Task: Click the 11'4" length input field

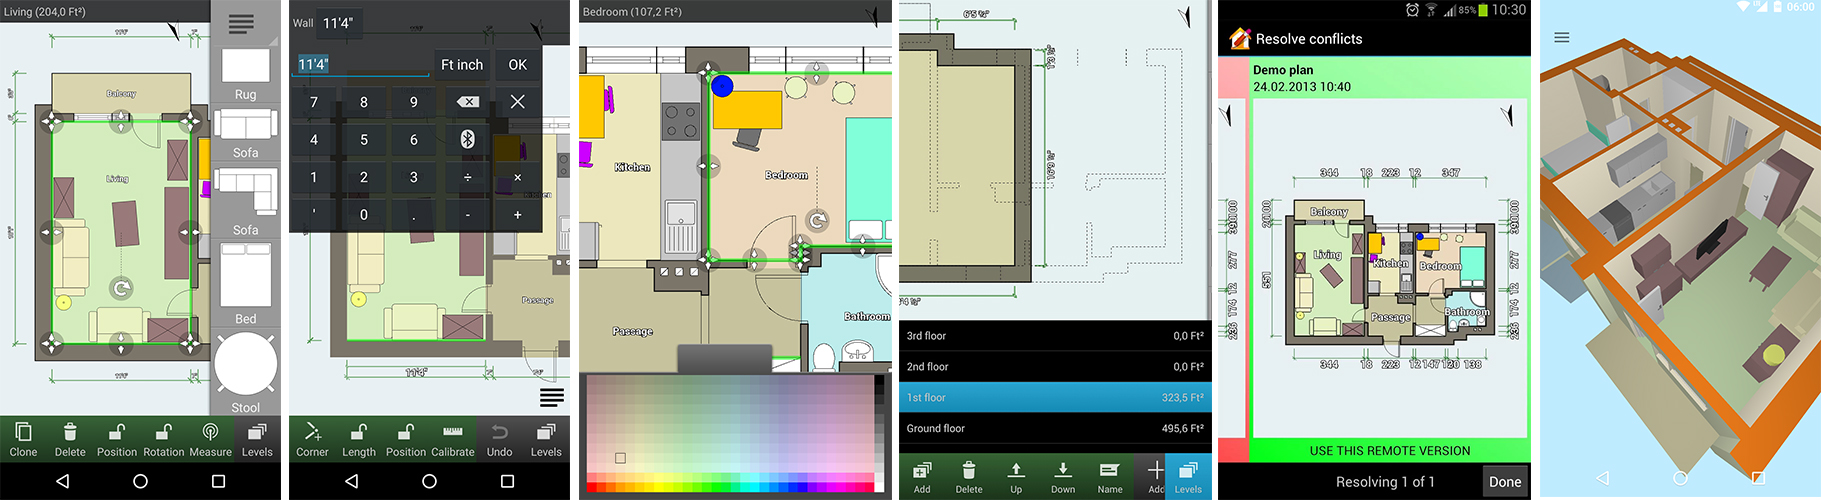Action: (362, 64)
